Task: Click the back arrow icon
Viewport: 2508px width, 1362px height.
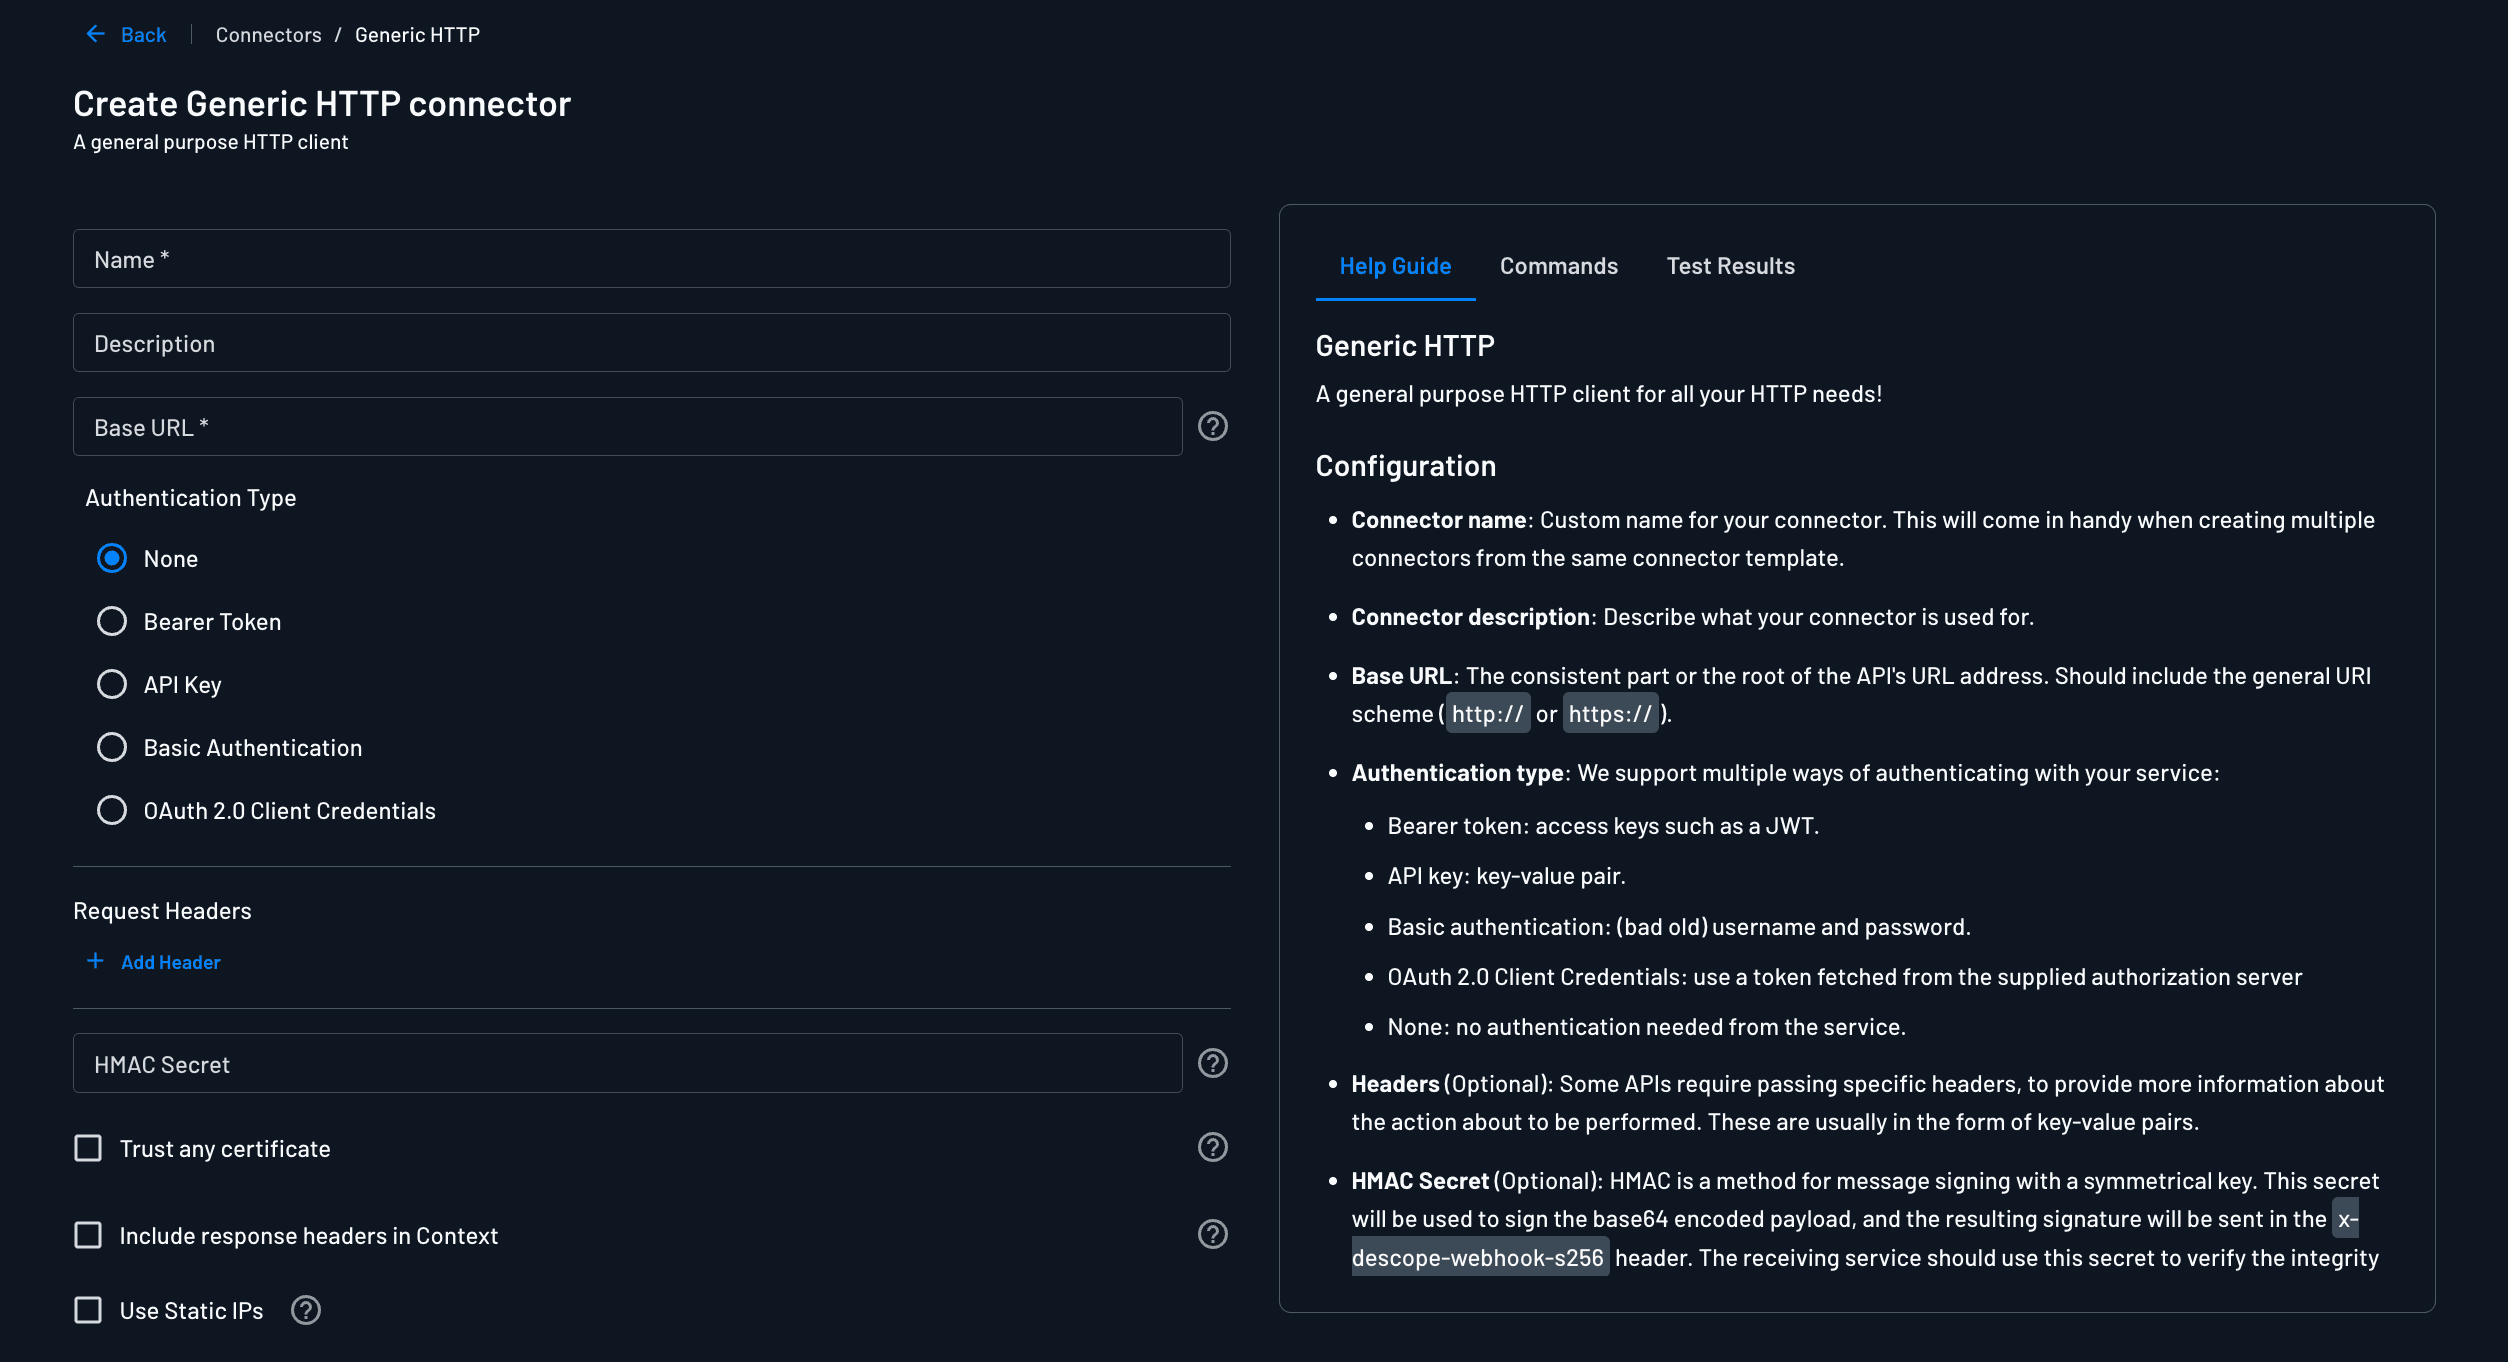Action: pyautogui.click(x=95, y=33)
